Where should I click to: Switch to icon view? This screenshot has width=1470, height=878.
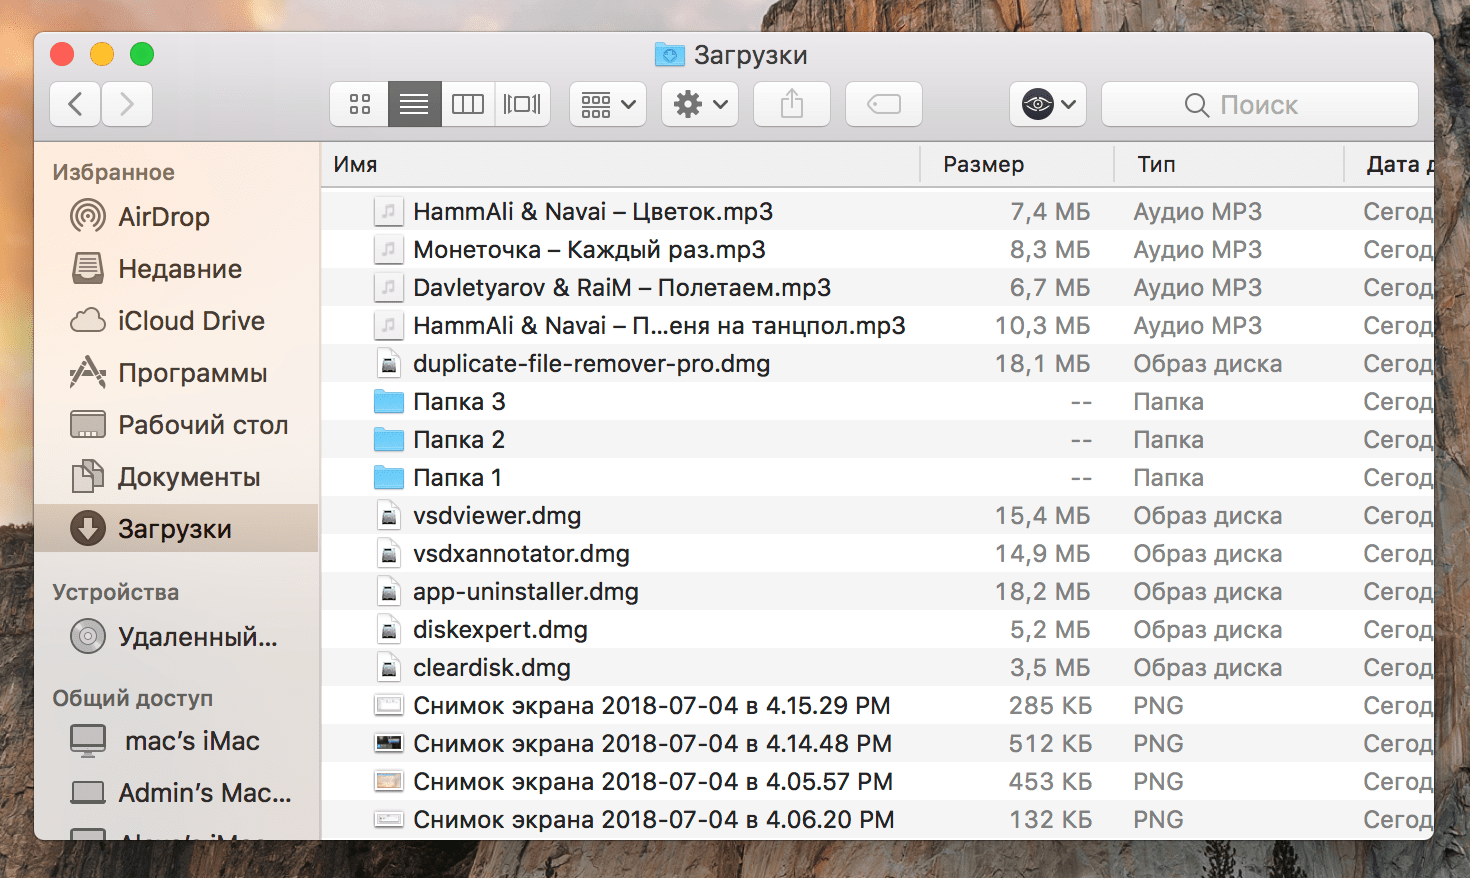359,104
